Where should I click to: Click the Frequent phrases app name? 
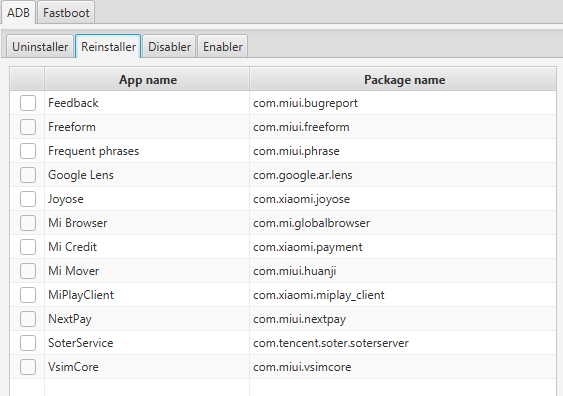click(93, 151)
